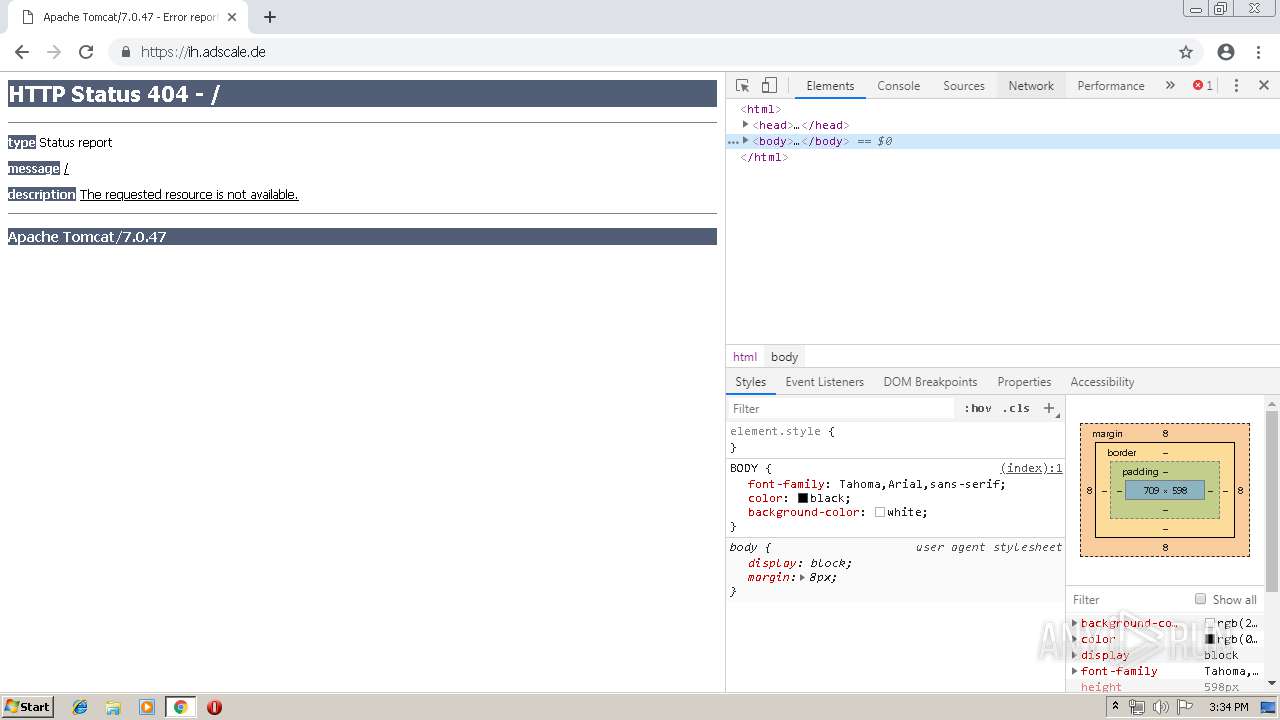Show more DevTools tabs chevron
Image resolution: width=1280 pixels, height=720 pixels.
(x=1170, y=86)
